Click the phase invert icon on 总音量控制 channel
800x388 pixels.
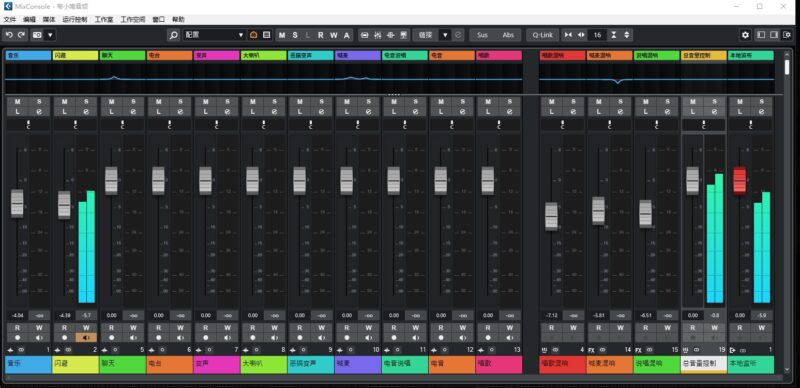coord(714,112)
